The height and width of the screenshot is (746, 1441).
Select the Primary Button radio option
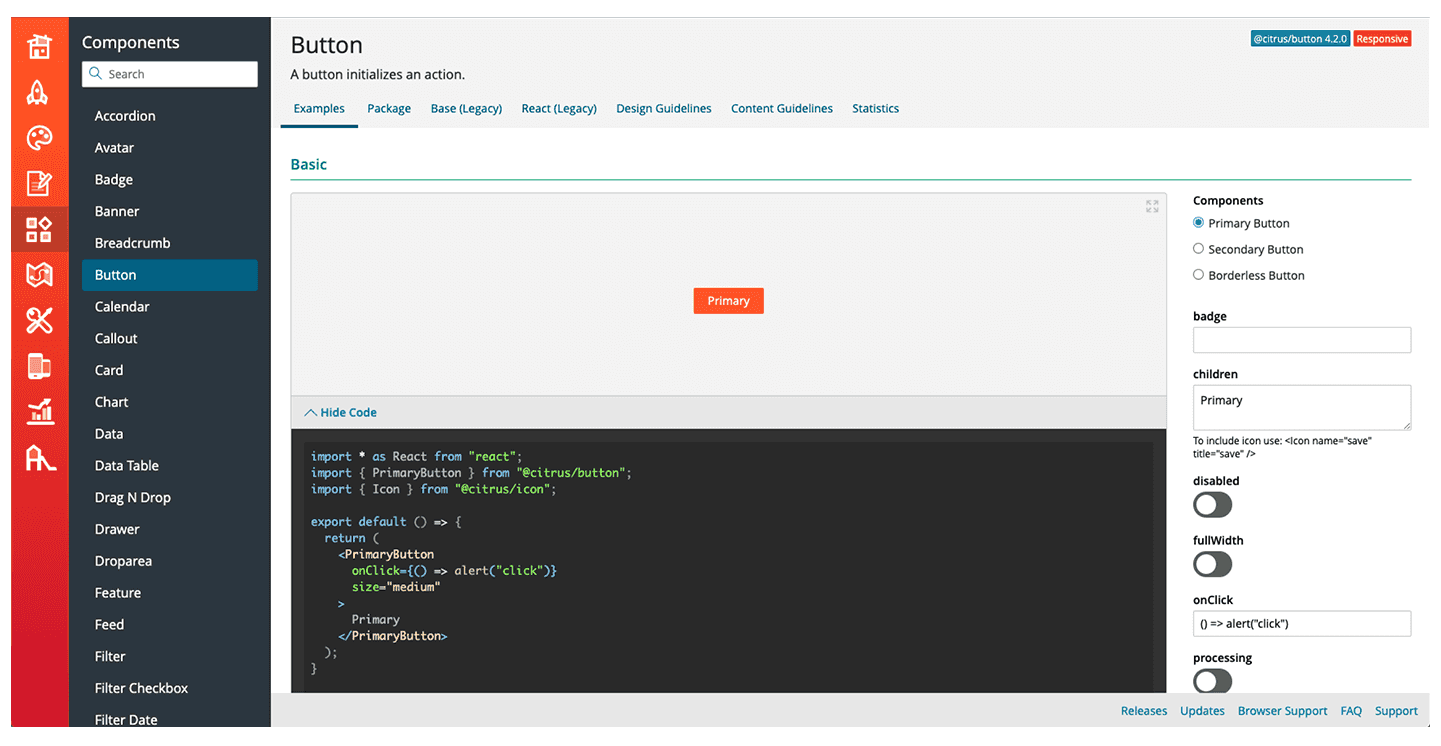(1198, 223)
